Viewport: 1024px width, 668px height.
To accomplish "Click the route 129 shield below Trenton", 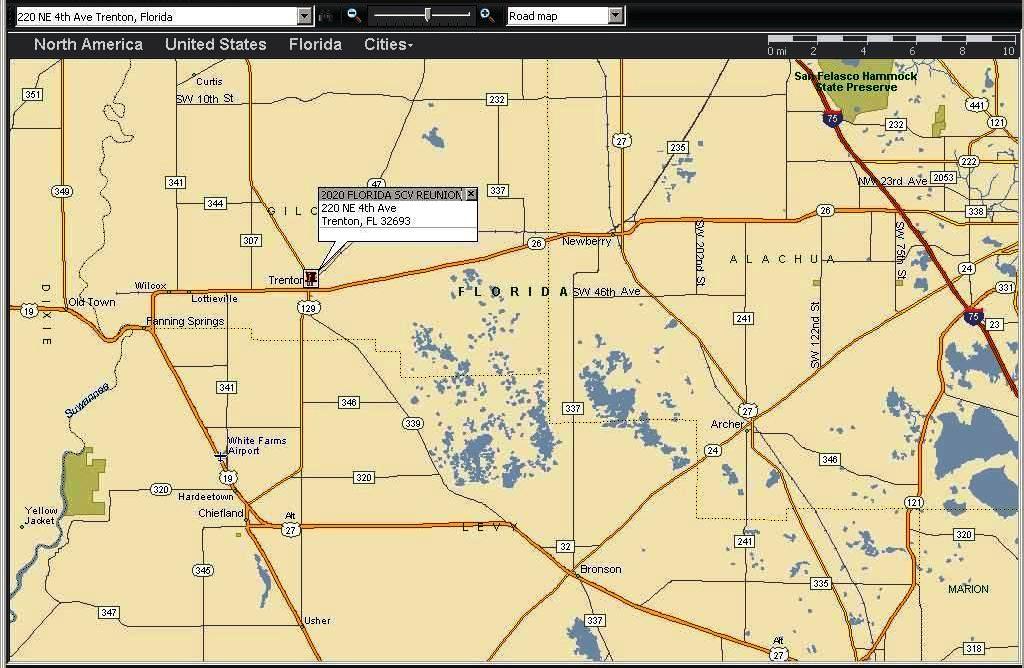I will click(x=309, y=308).
